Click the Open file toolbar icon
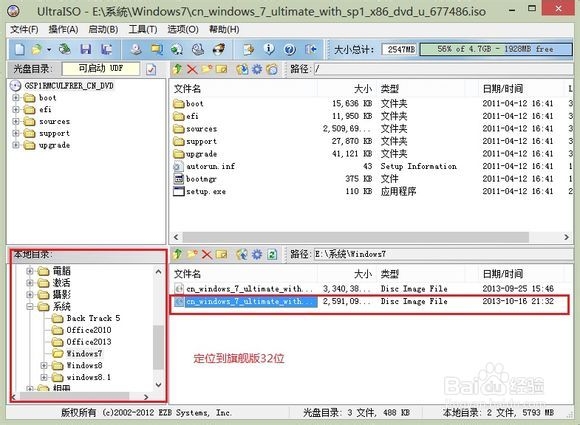 pyautogui.click(x=37, y=49)
